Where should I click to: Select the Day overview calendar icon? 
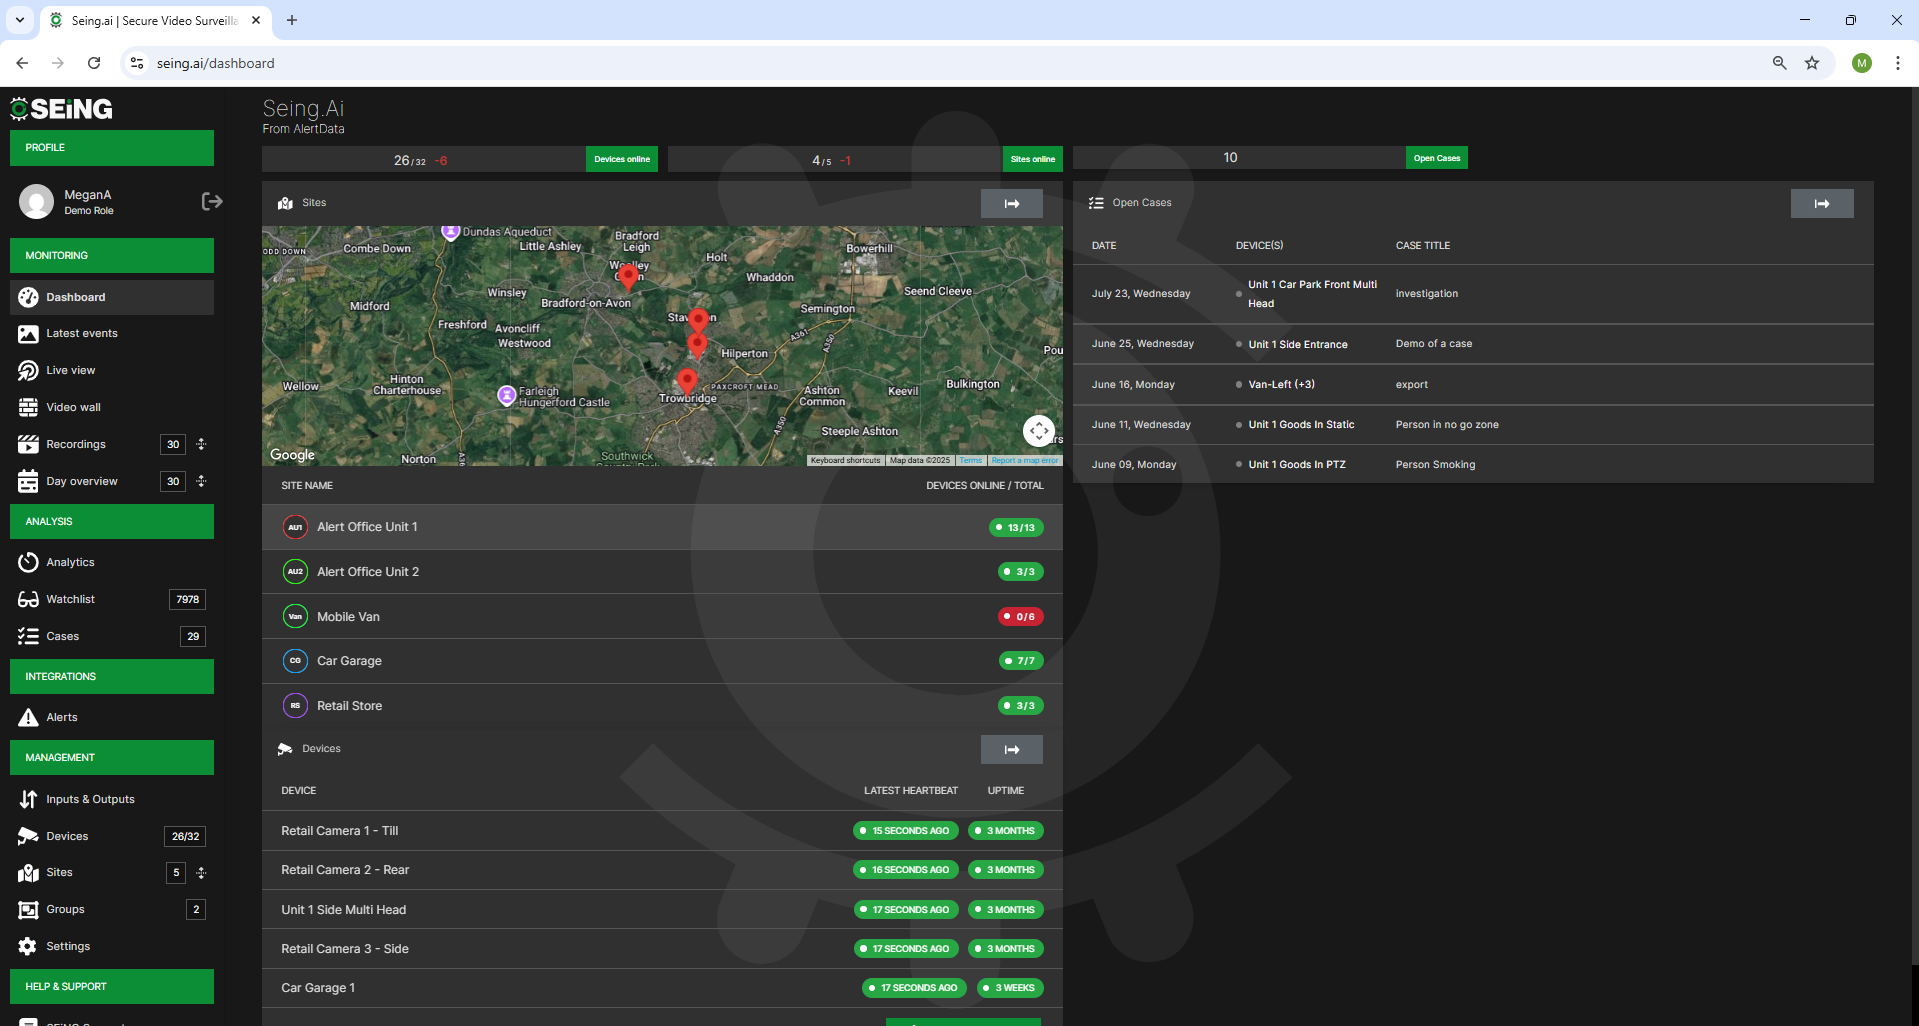(30, 481)
